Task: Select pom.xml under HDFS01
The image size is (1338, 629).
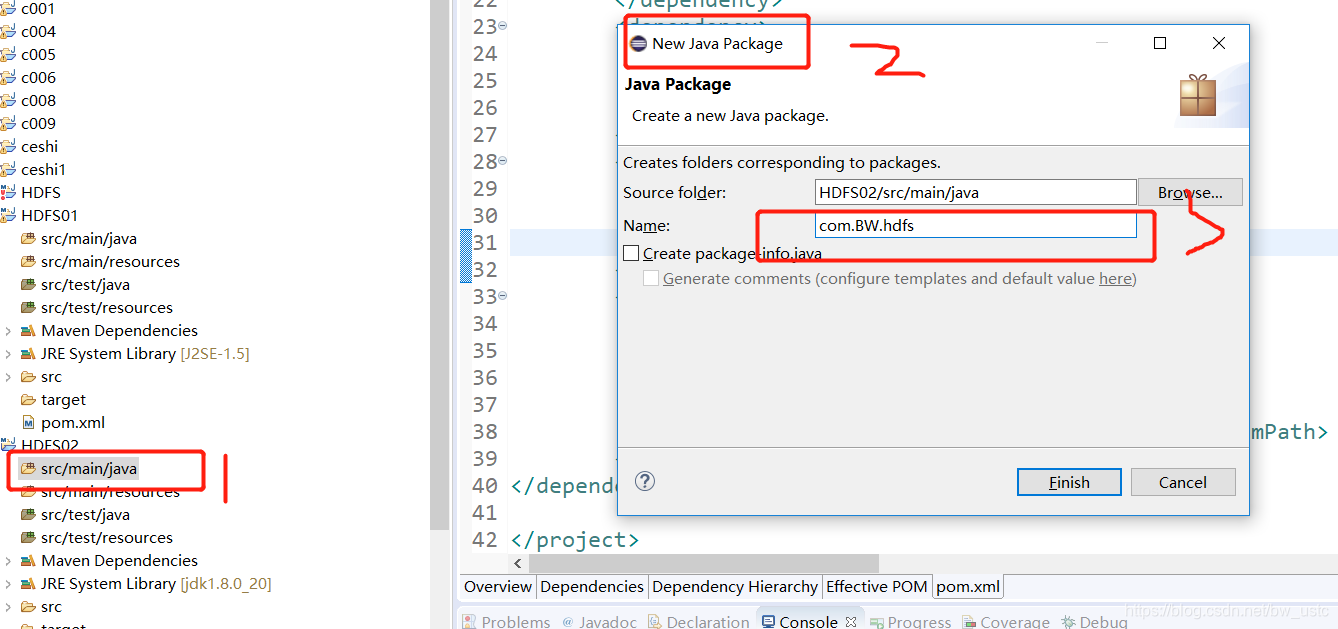Action: pos(73,422)
